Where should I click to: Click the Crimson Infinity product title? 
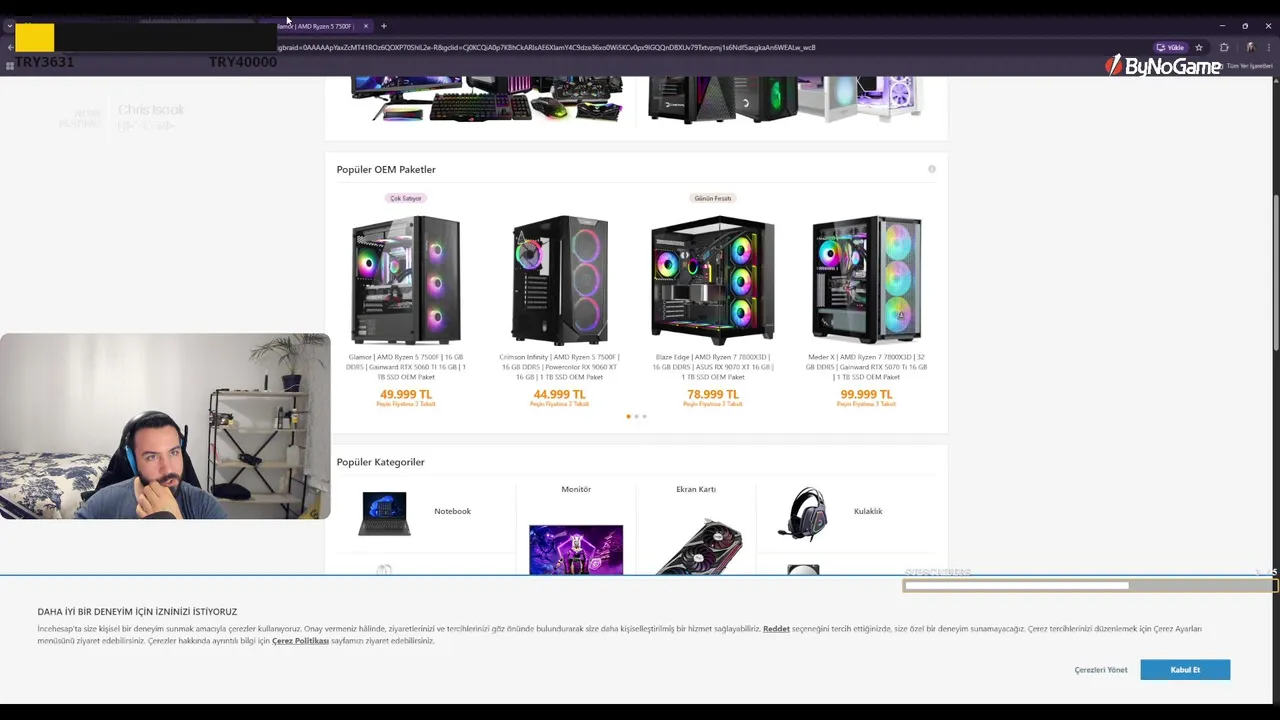(x=559, y=367)
